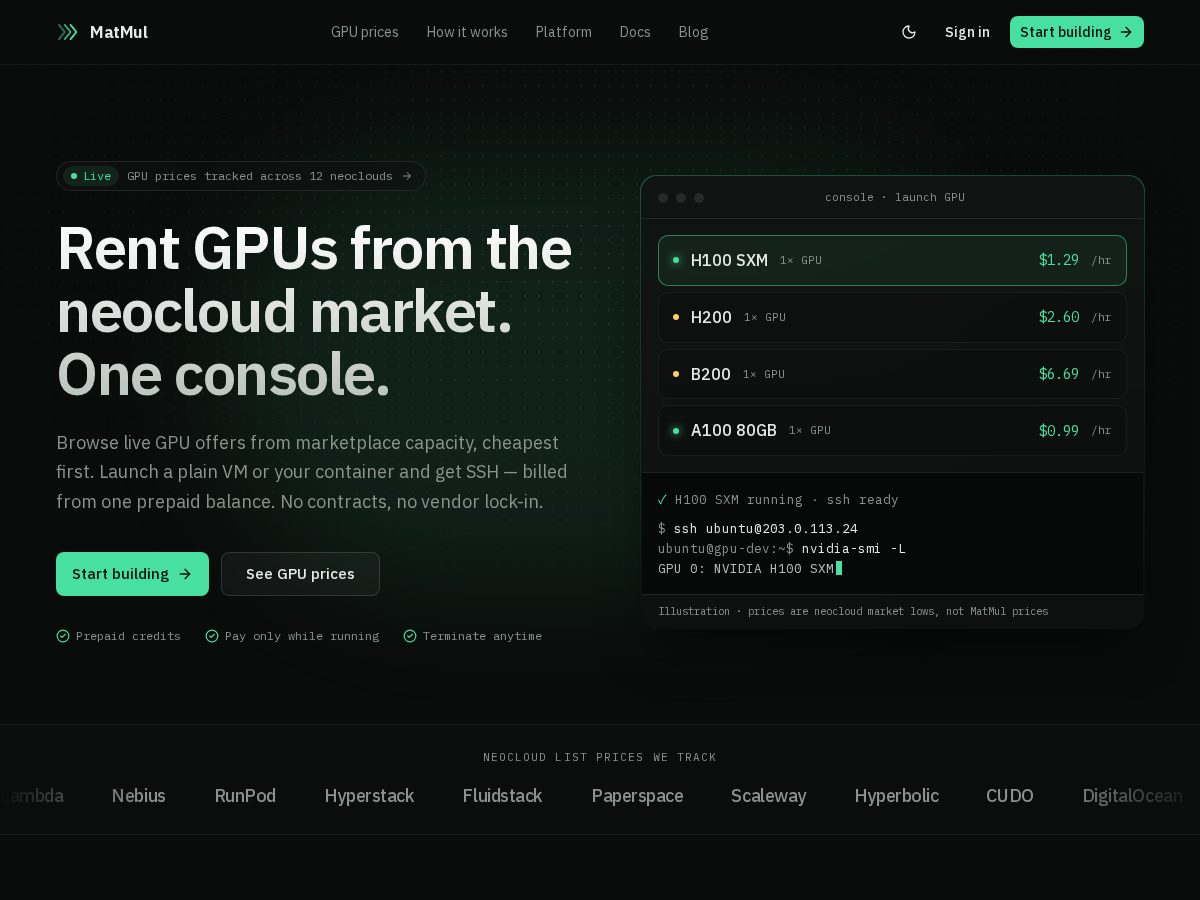1200x900 pixels.
Task: Click the arrow icon in hero Start building
Action: 185,574
